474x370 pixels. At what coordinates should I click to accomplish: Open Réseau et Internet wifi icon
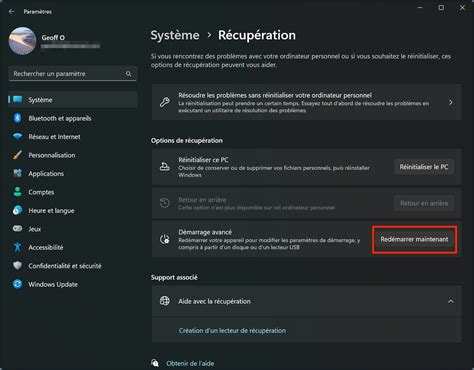(17, 137)
